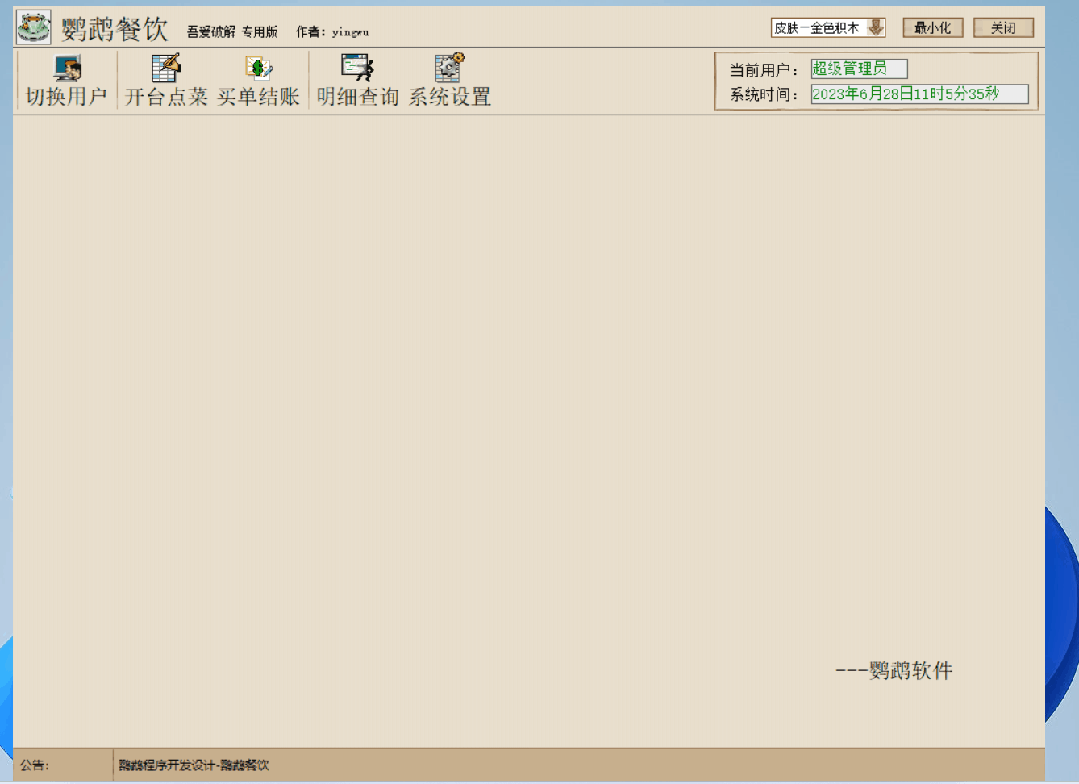Image resolution: width=1079 pixels, height=784 pixels.
Task: Click the 最小化 minimize button
Action: click(932, 28)
